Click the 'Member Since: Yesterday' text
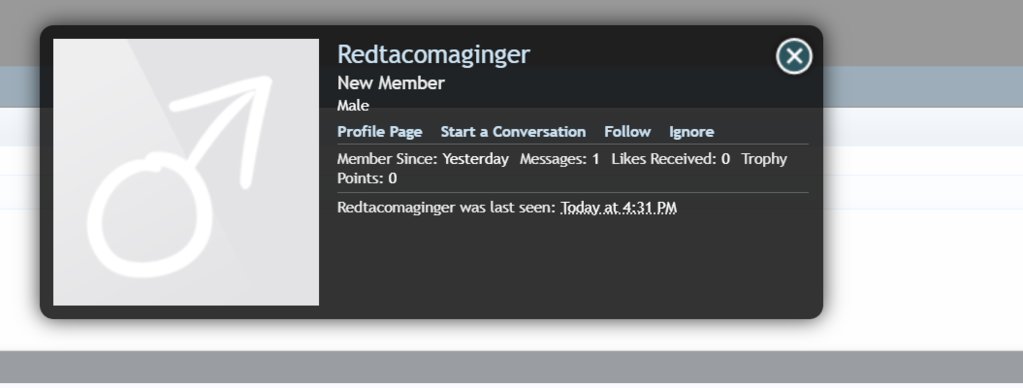The image size is (1023, 388). click(423, 159)
